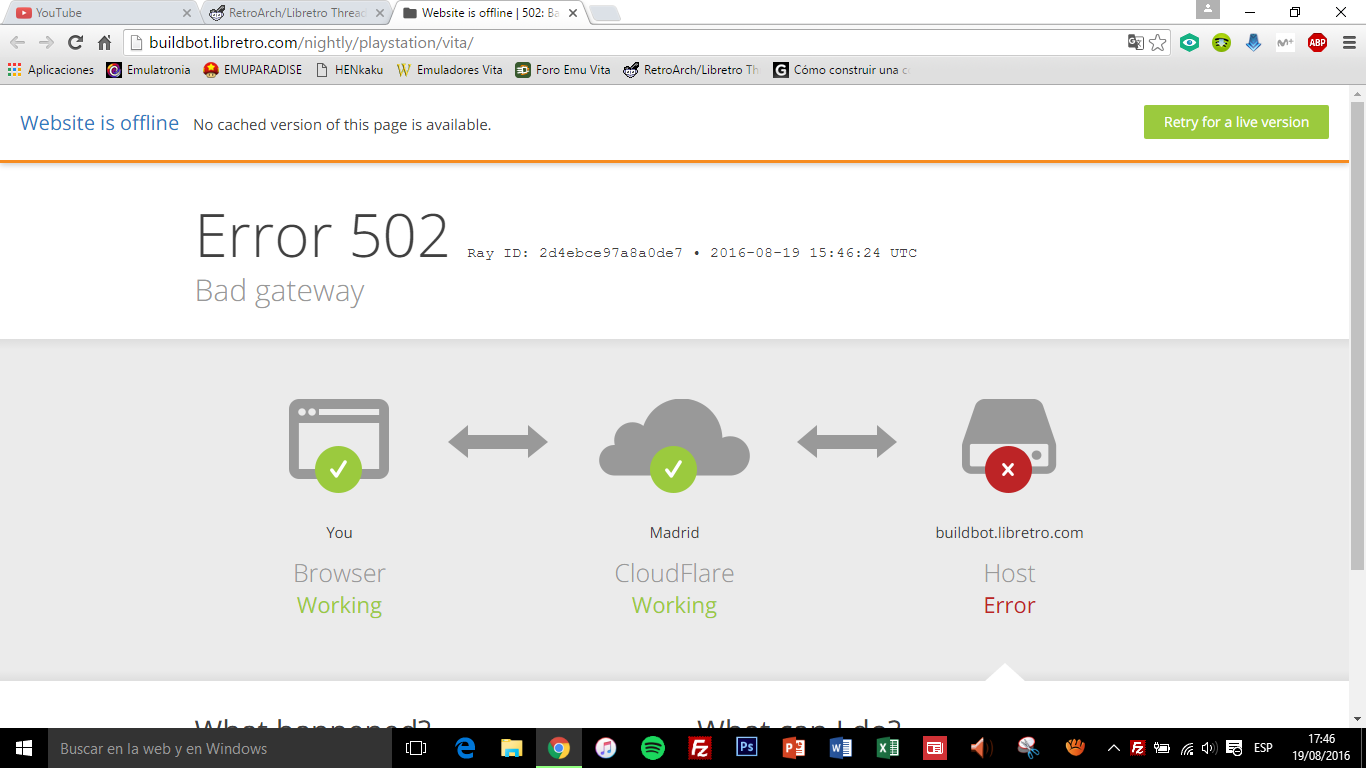Open the Emuladores Vita bookmark

coord(450,70)
